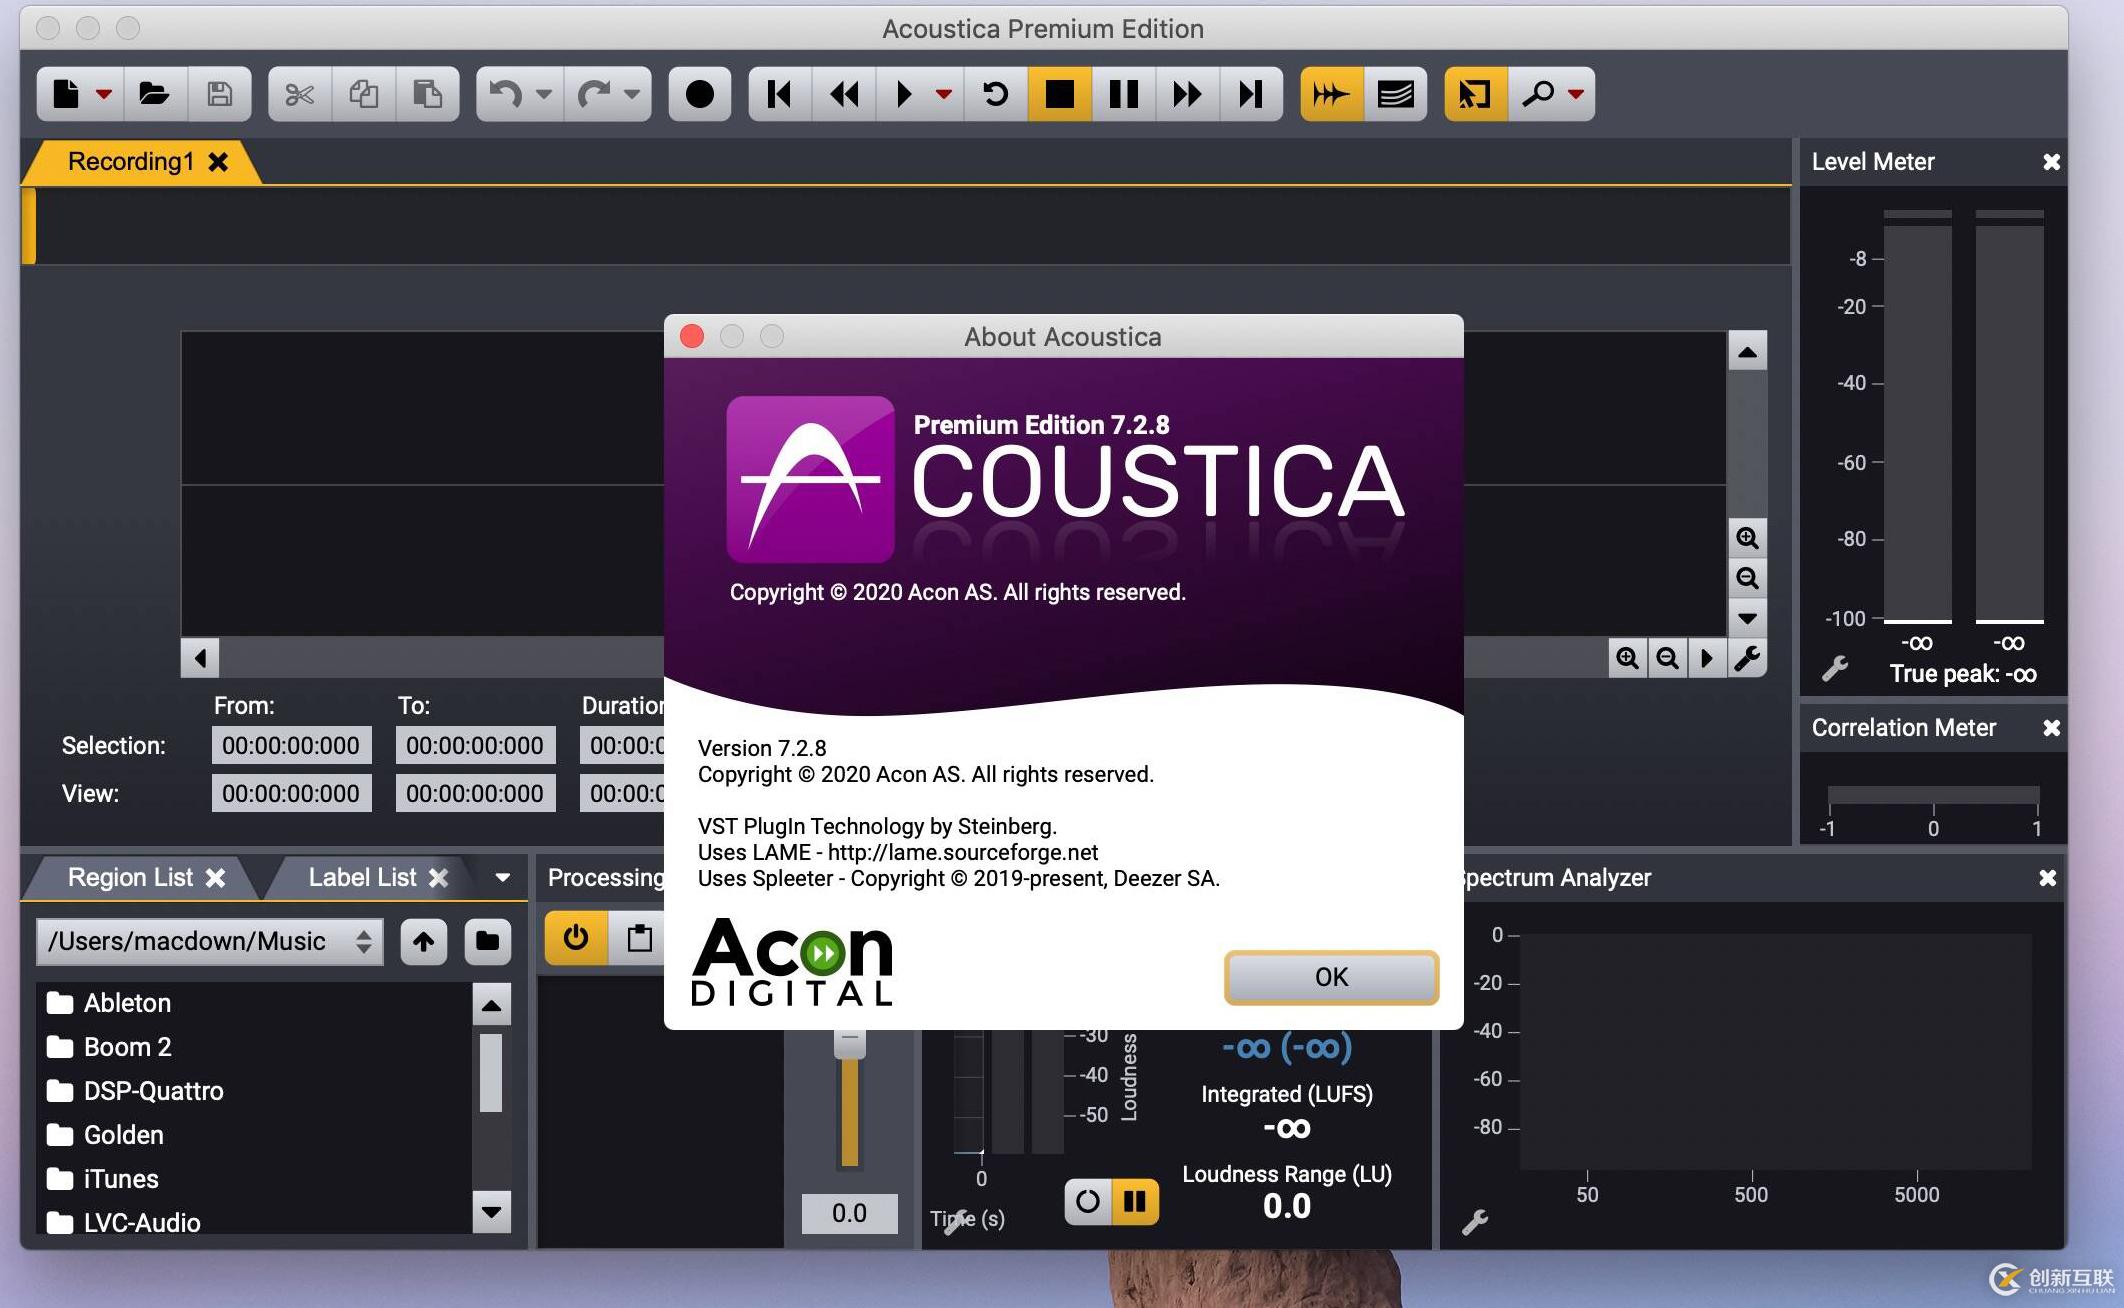Click the Selection To time field
The height and width of the screenshot is (1308, 2124).
pos(475,746)
